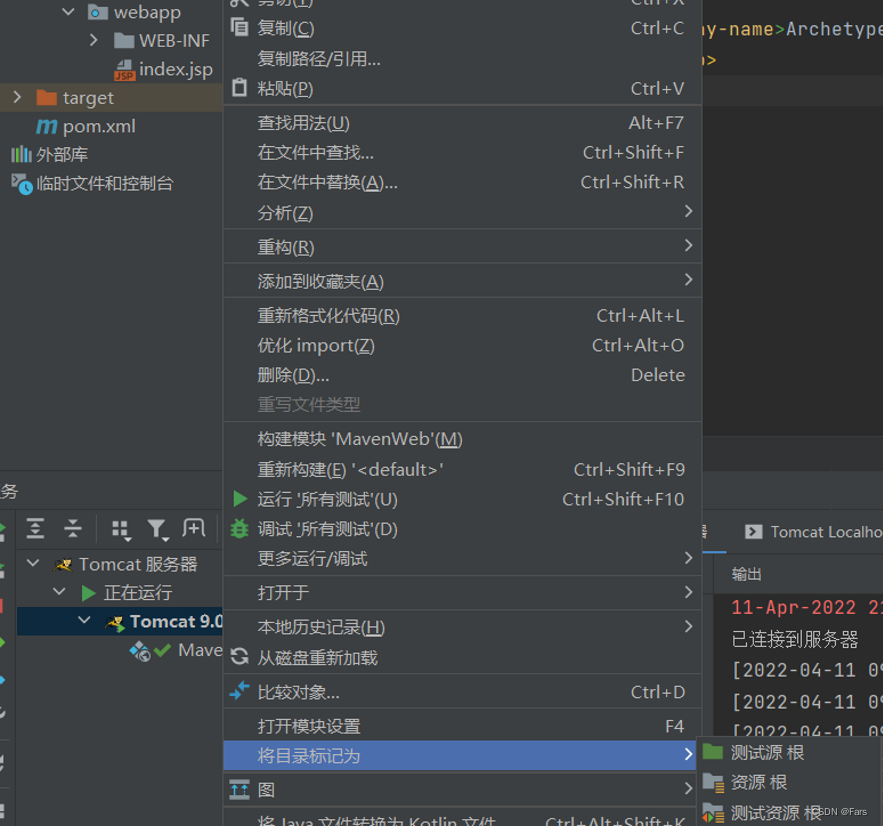Select 重新格式化代码(R) menu entry
This screenshot has height=826, width=883.
(462, 316)
